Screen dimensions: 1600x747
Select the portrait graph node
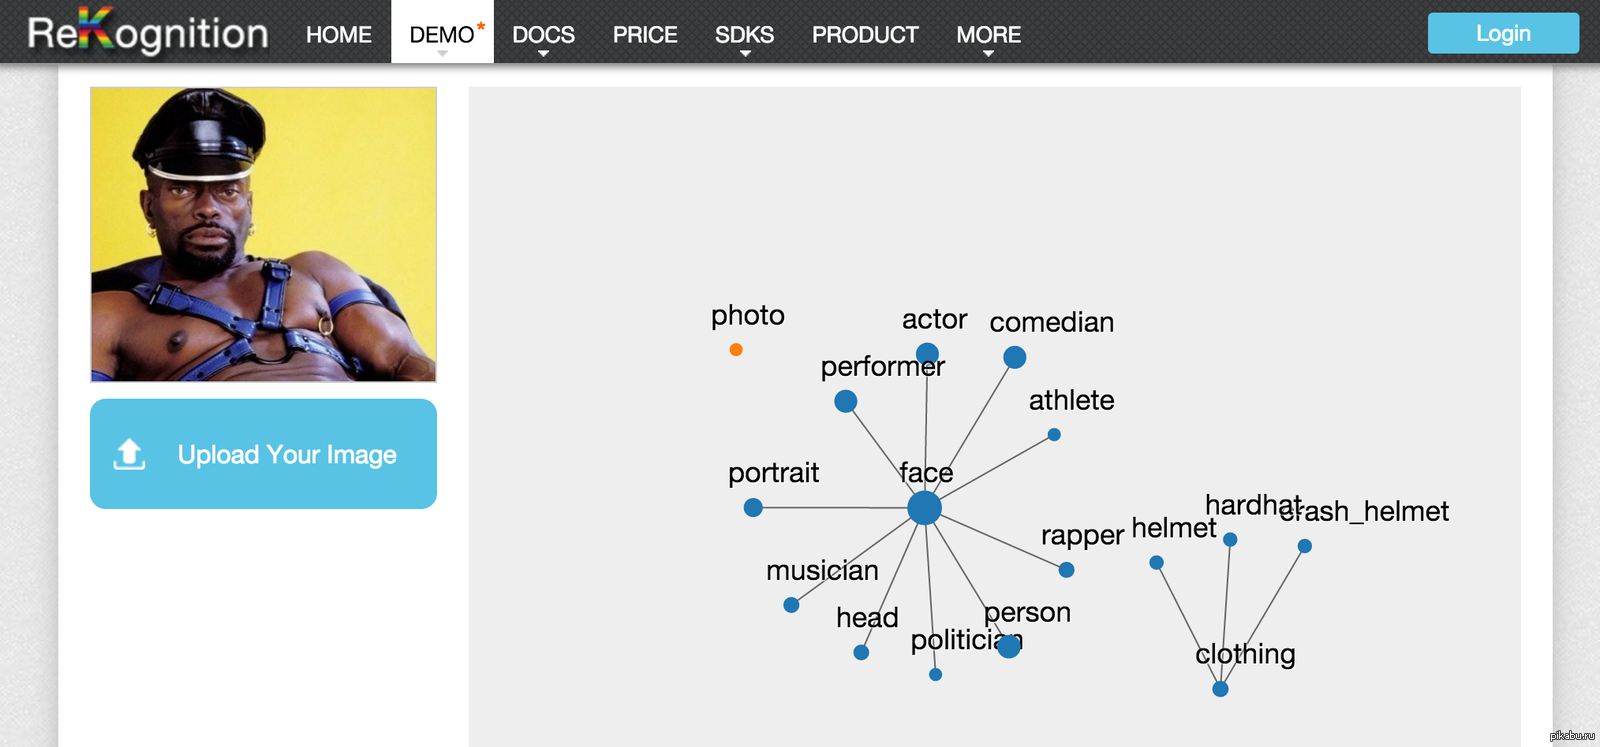pyautogui.click(x=753, y=508)
